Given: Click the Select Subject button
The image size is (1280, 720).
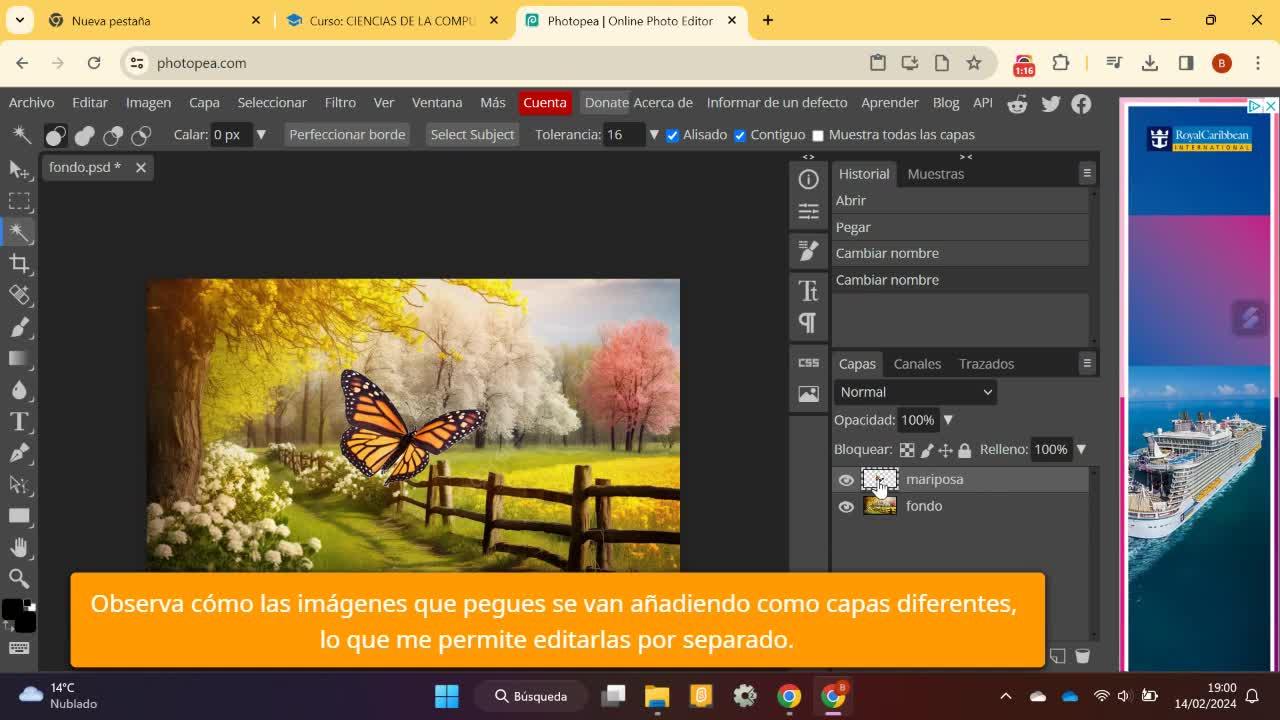Looking at the screenshot, I should pyautogui.click(x=472, y=135).
